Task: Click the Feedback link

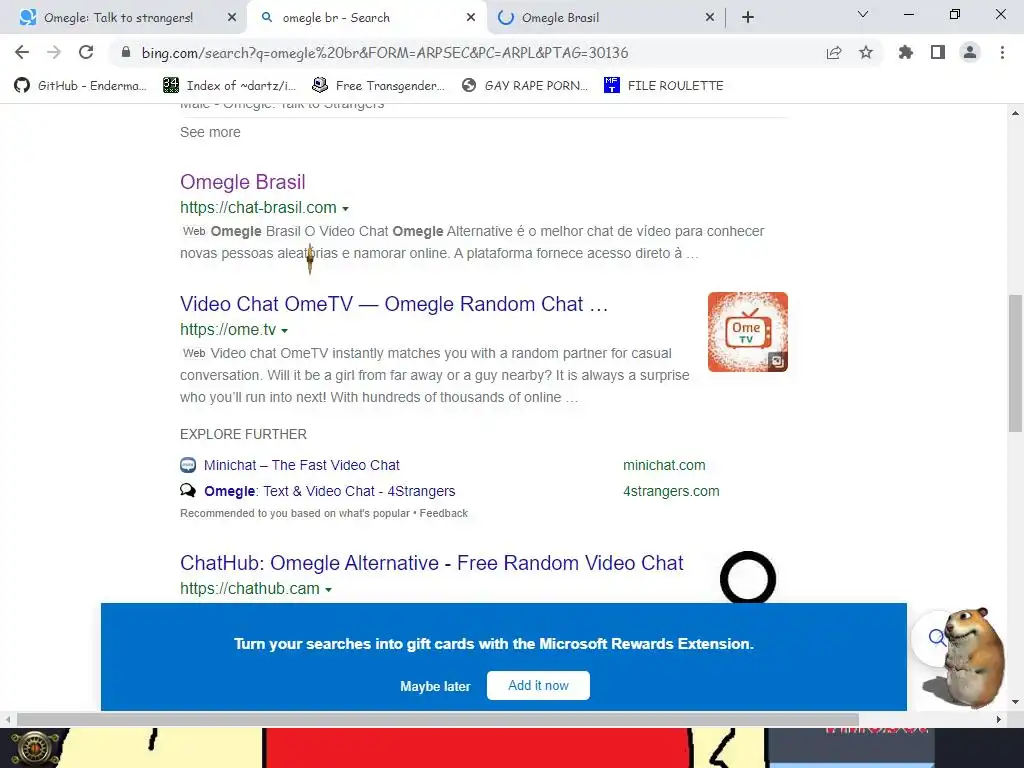Action: pos(443,513)
